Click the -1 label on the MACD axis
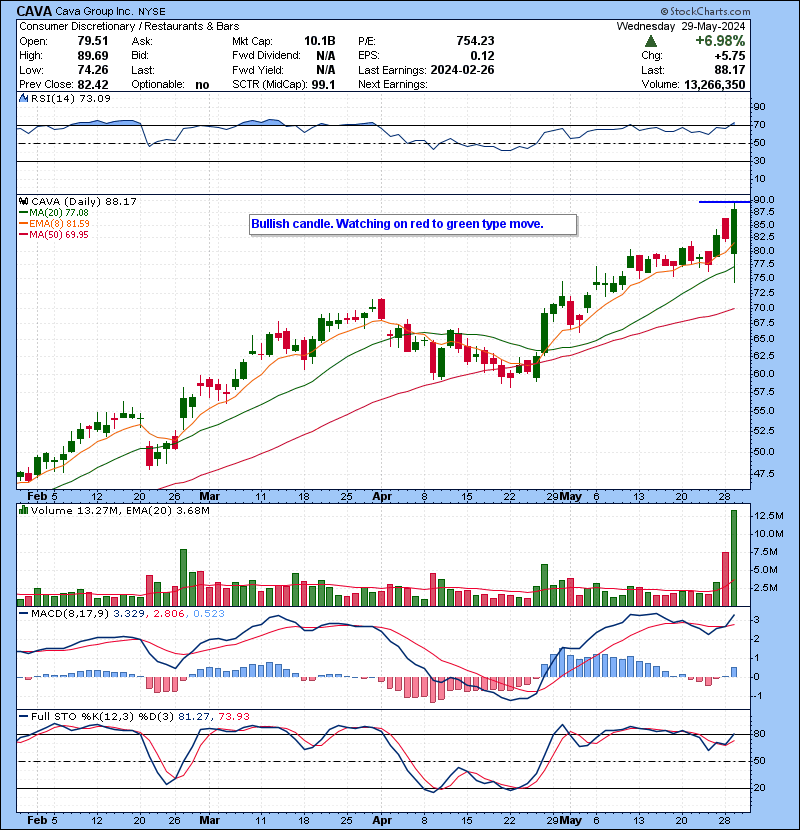This screenshot has height=830, width=800. [x=756, y=696]
